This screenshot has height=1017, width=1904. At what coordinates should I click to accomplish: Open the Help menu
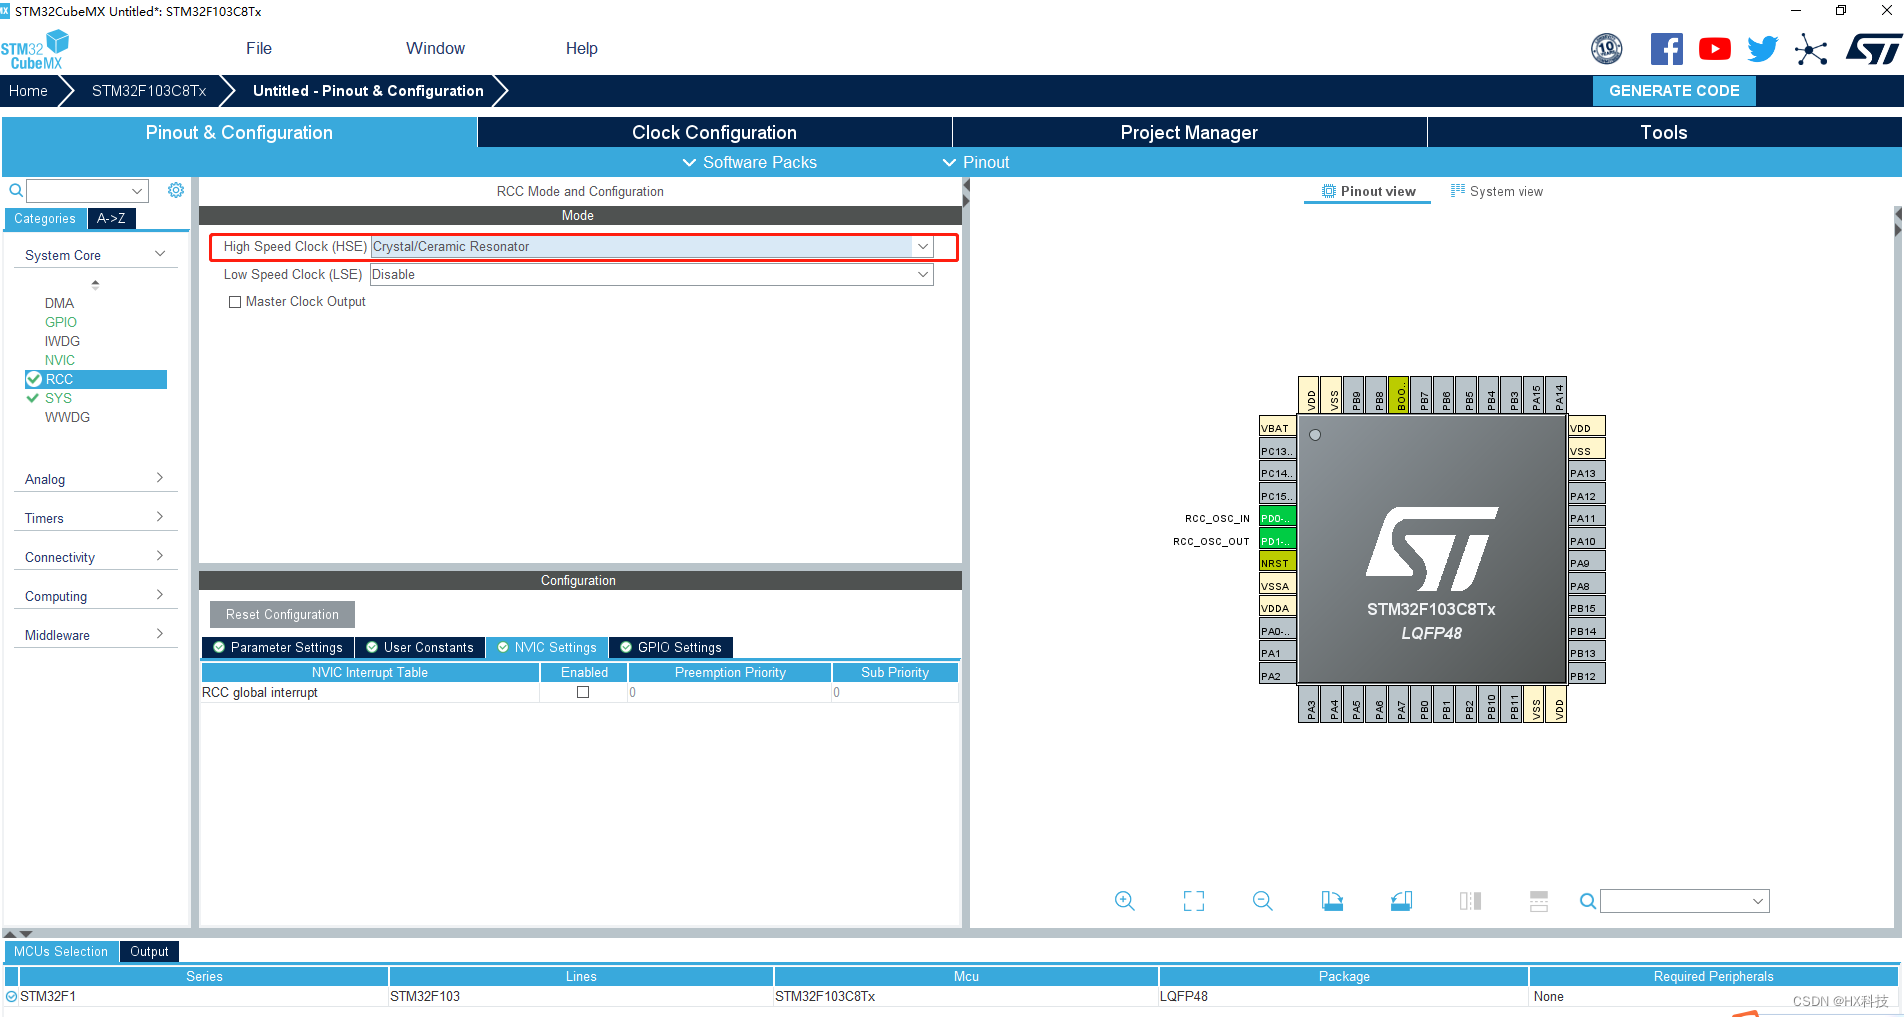pyautogui.click(x=581, y=48)
